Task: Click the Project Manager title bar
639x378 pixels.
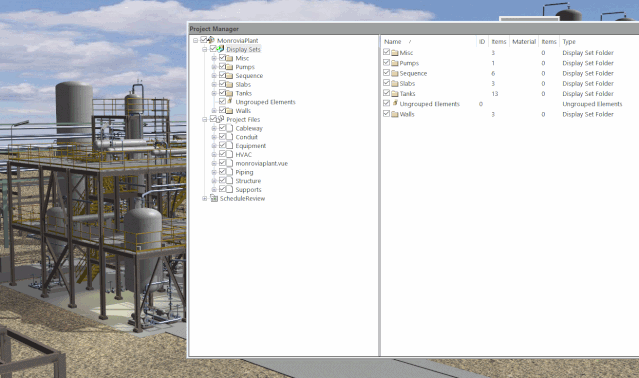Action: (413, 29)
